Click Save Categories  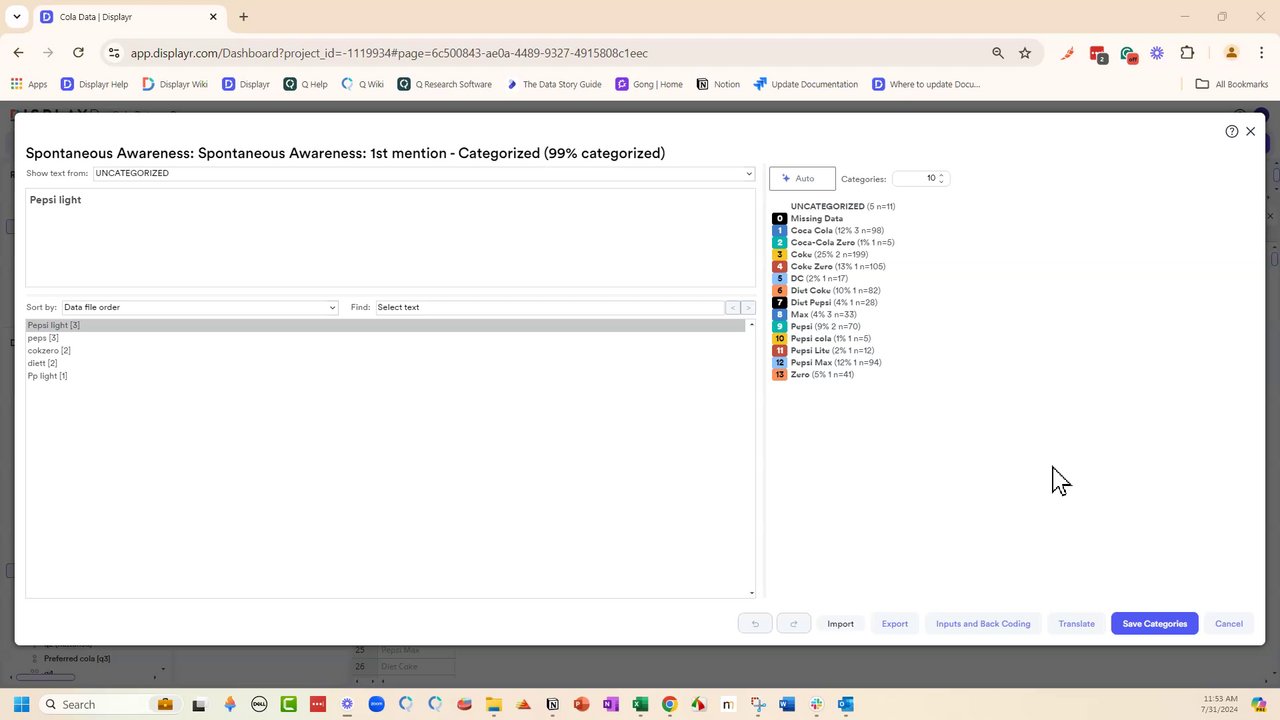(1154, 624)
